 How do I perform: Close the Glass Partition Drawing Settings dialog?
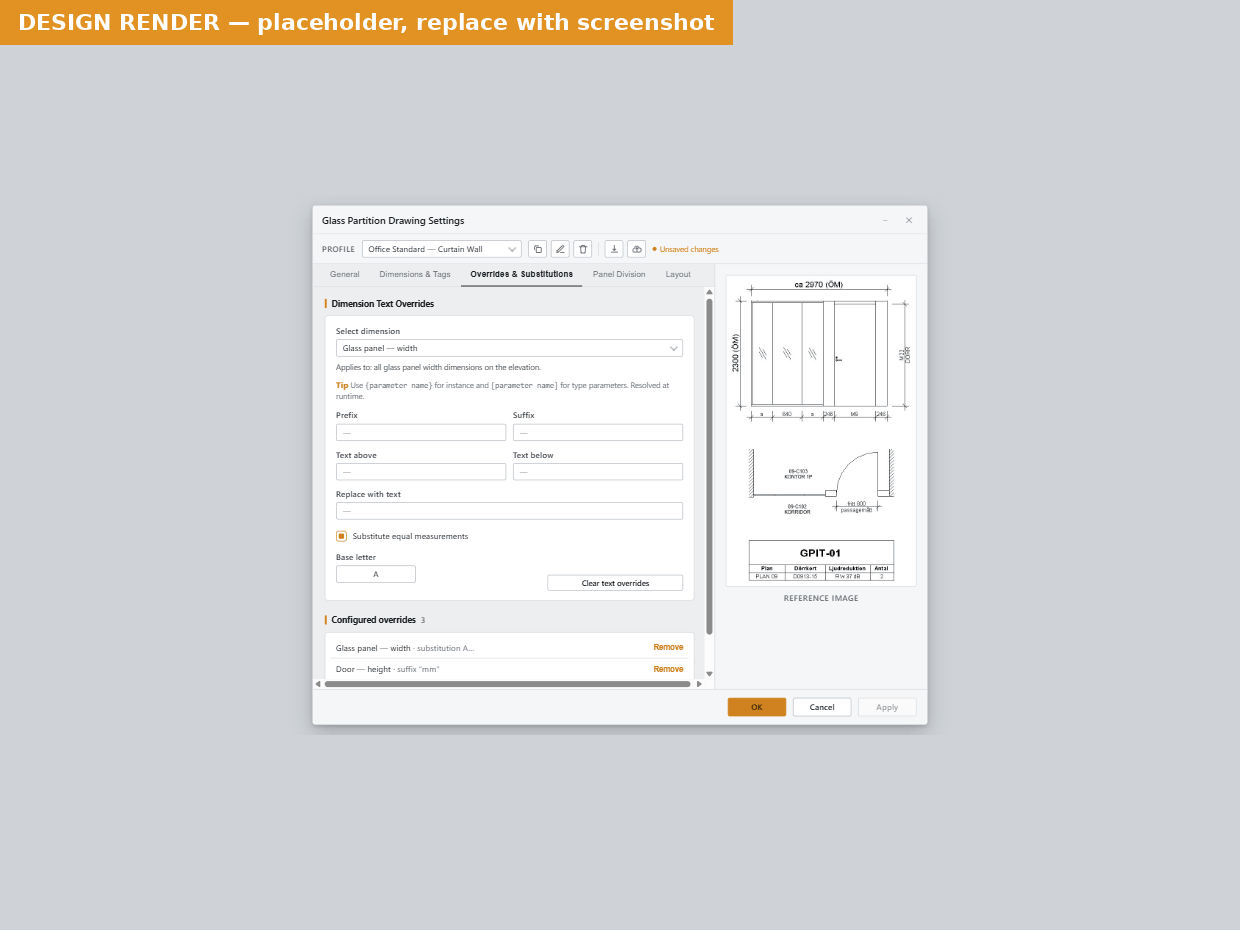(x=909, y=221)
